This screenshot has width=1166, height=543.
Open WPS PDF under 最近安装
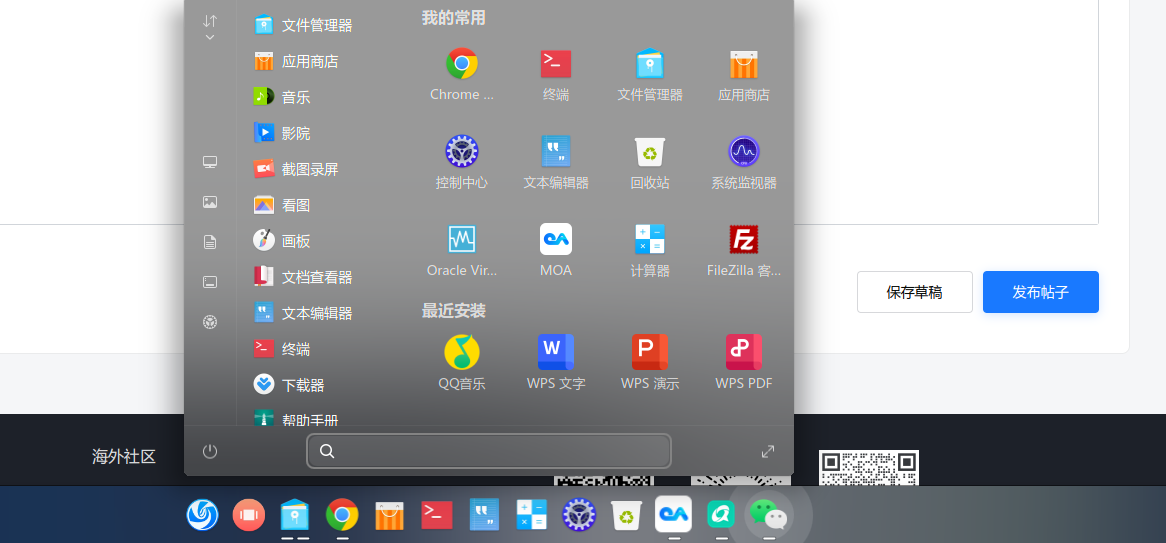click(x=744, y=363)
